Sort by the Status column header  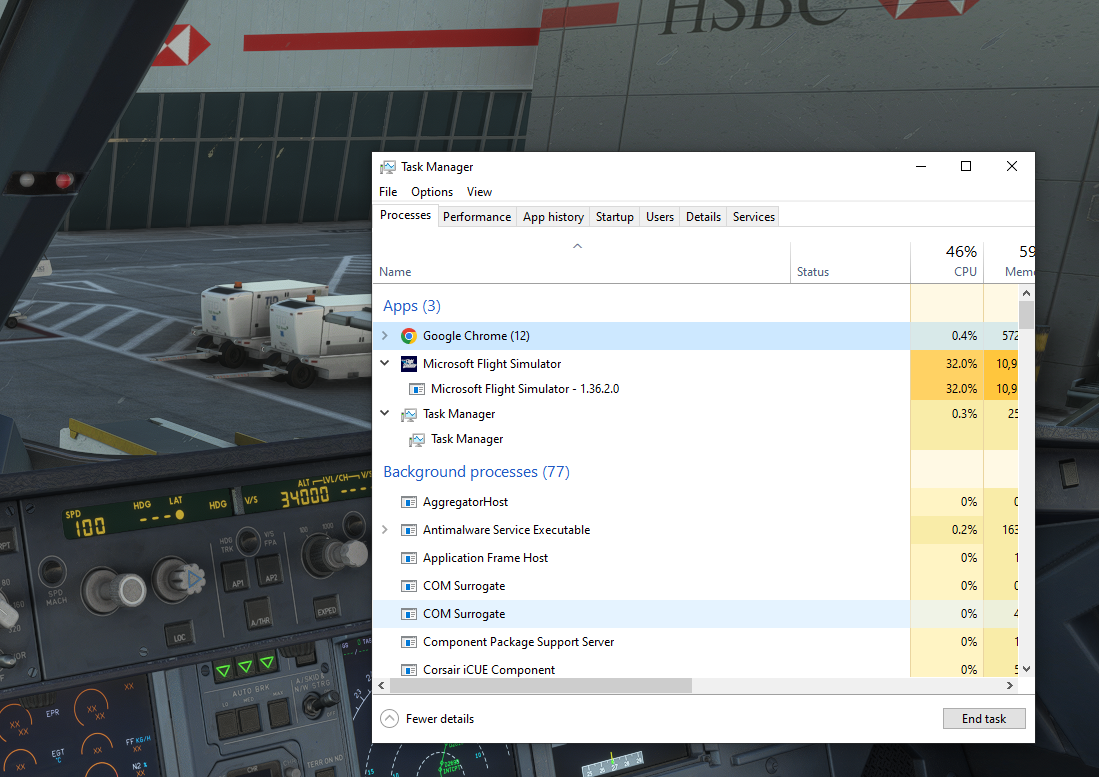coord(850,263)
